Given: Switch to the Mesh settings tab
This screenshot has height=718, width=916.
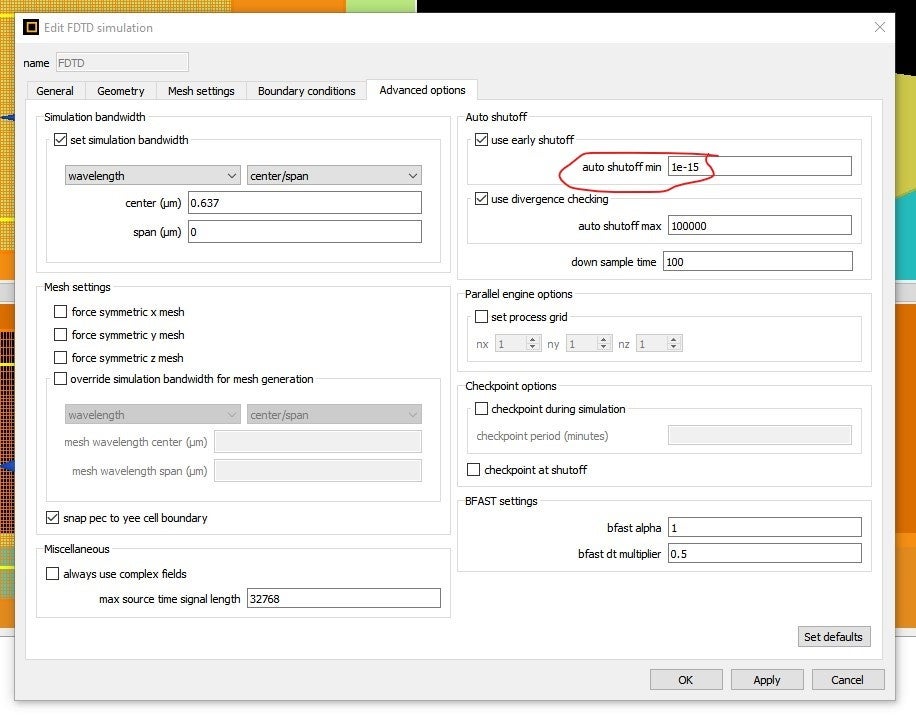Looking at the screenshot, I should click(201, 91).
